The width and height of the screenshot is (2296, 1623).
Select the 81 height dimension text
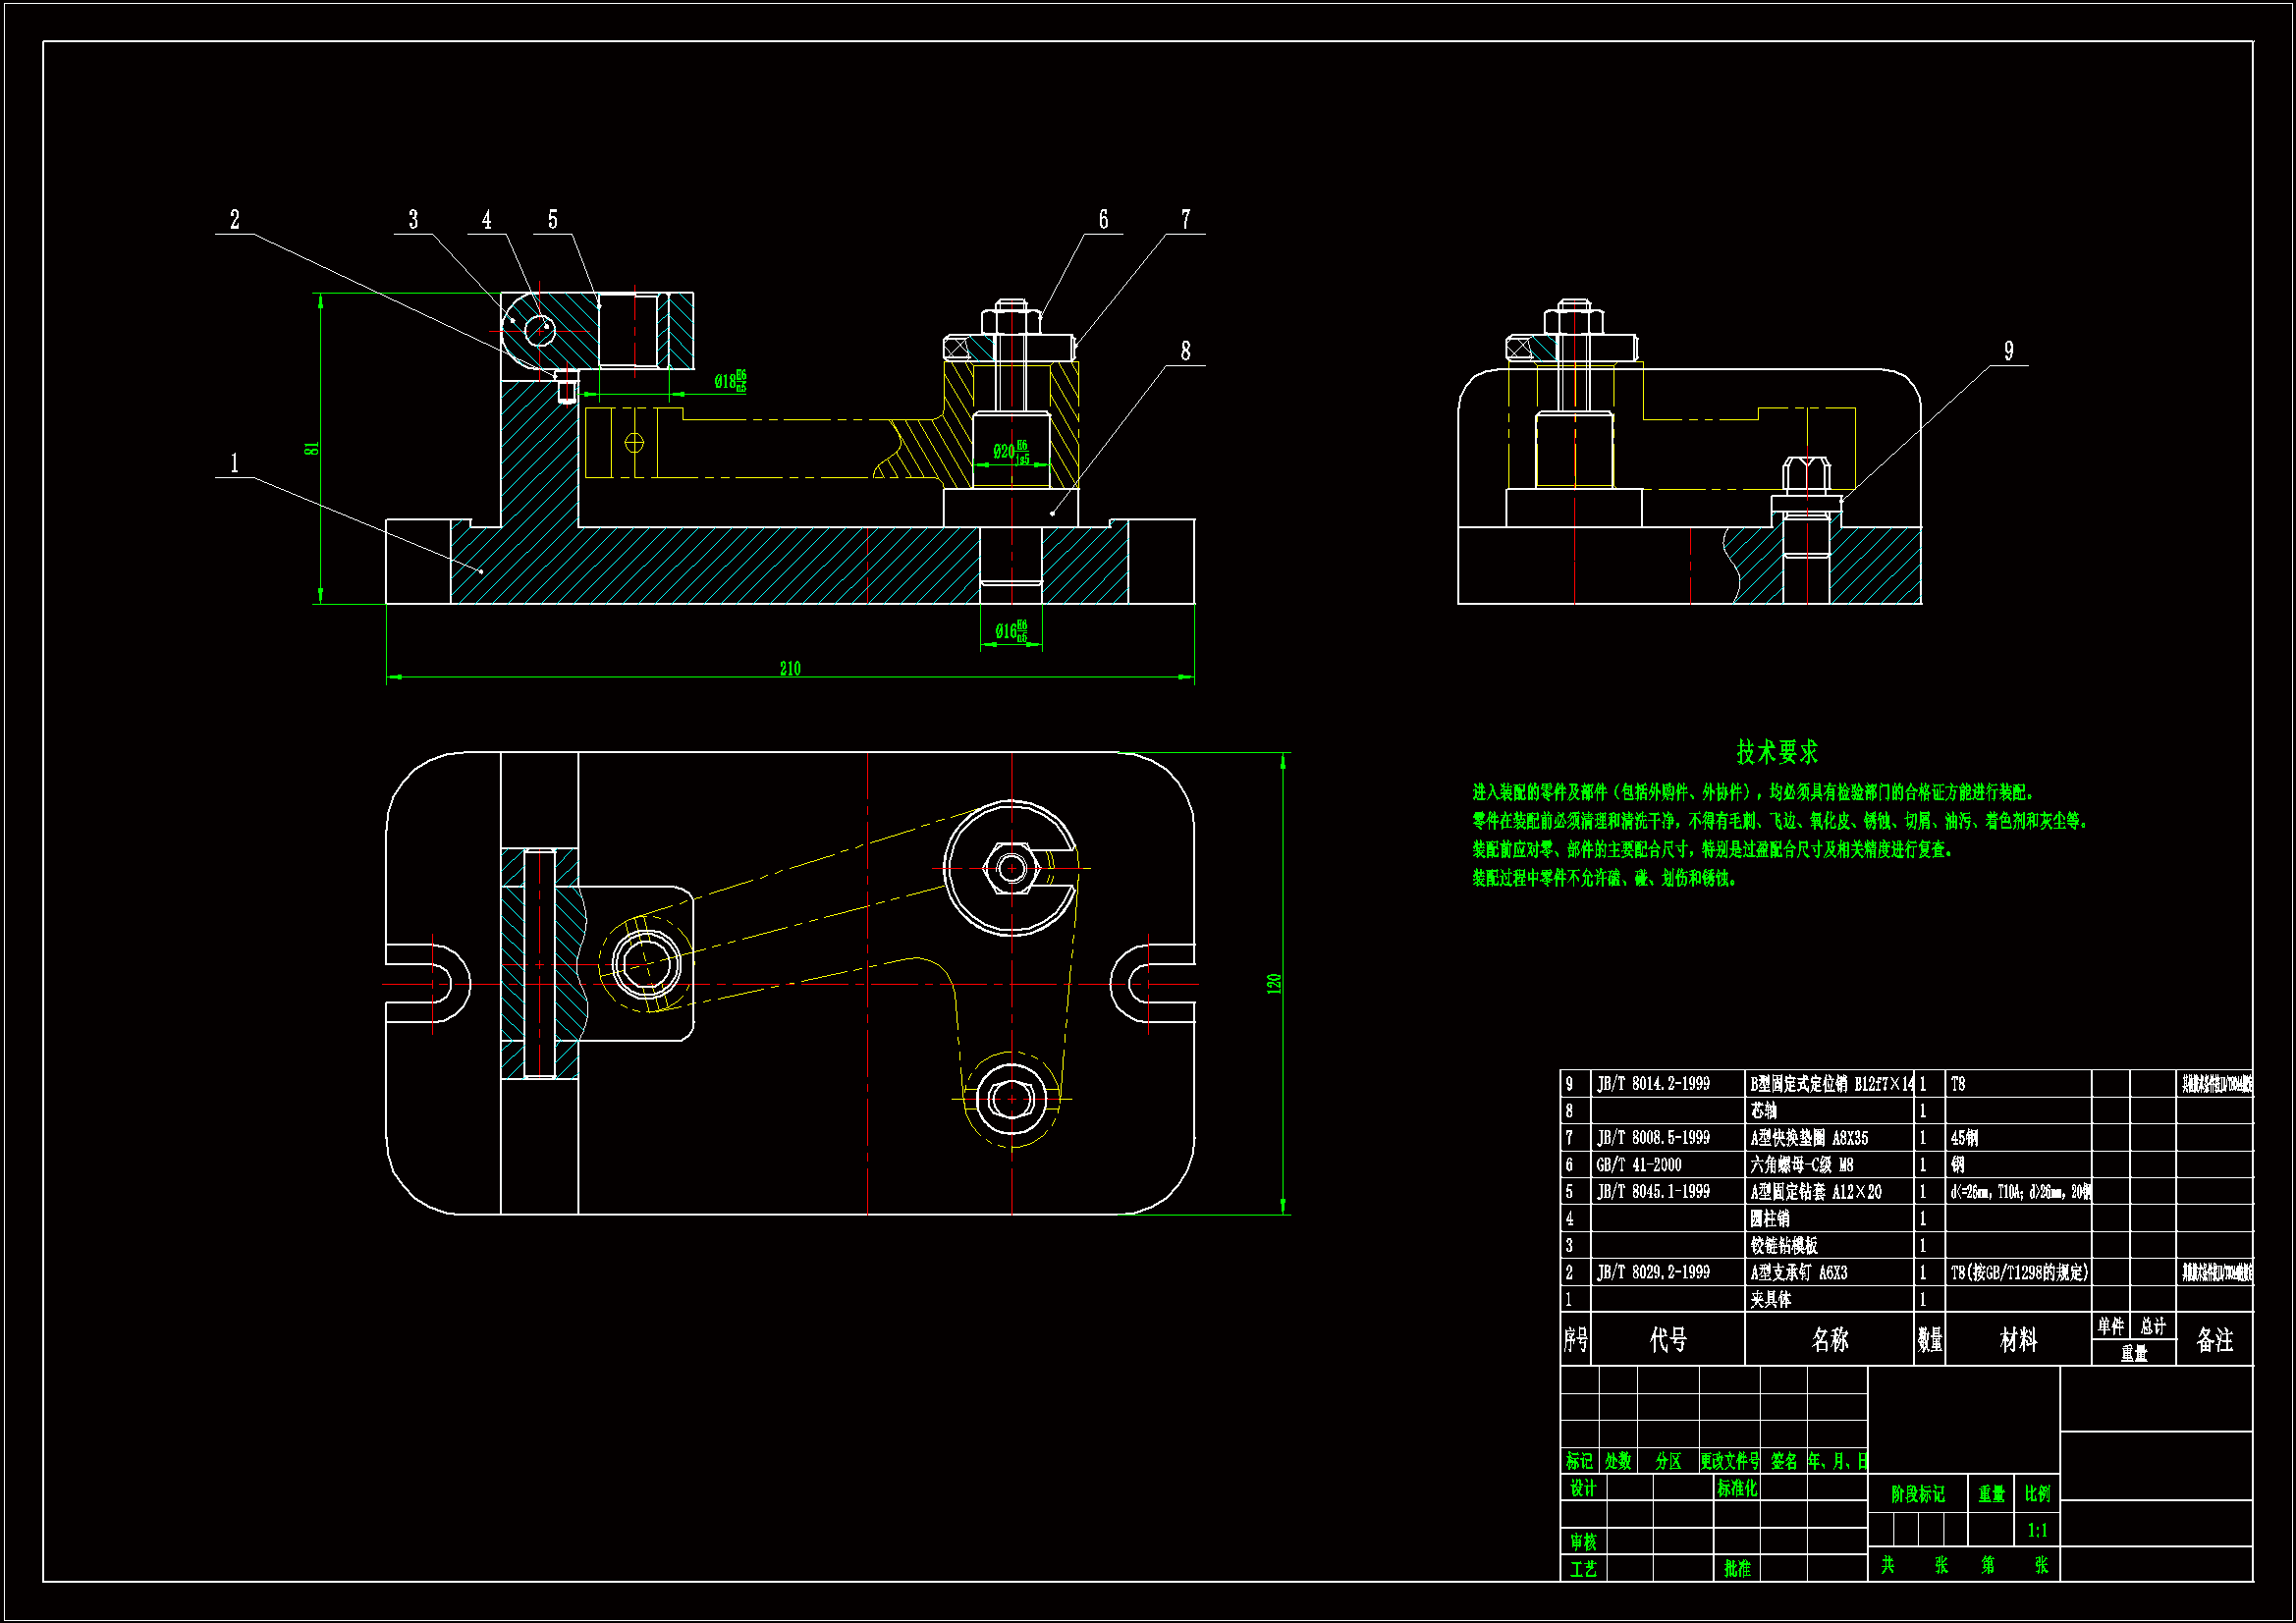coord(312,449)
